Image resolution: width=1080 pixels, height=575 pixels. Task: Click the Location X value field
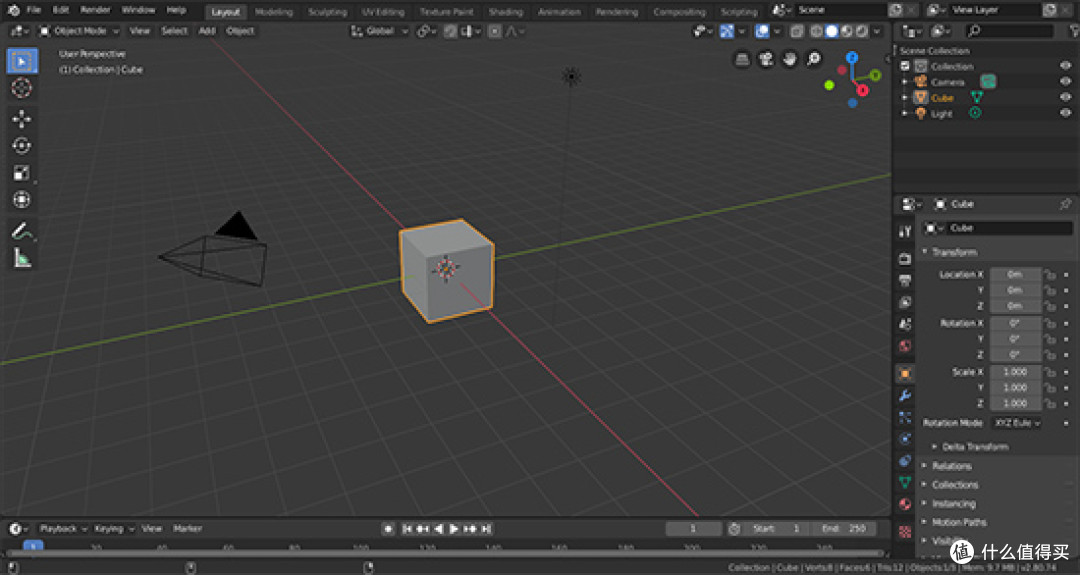[1015, 274]
